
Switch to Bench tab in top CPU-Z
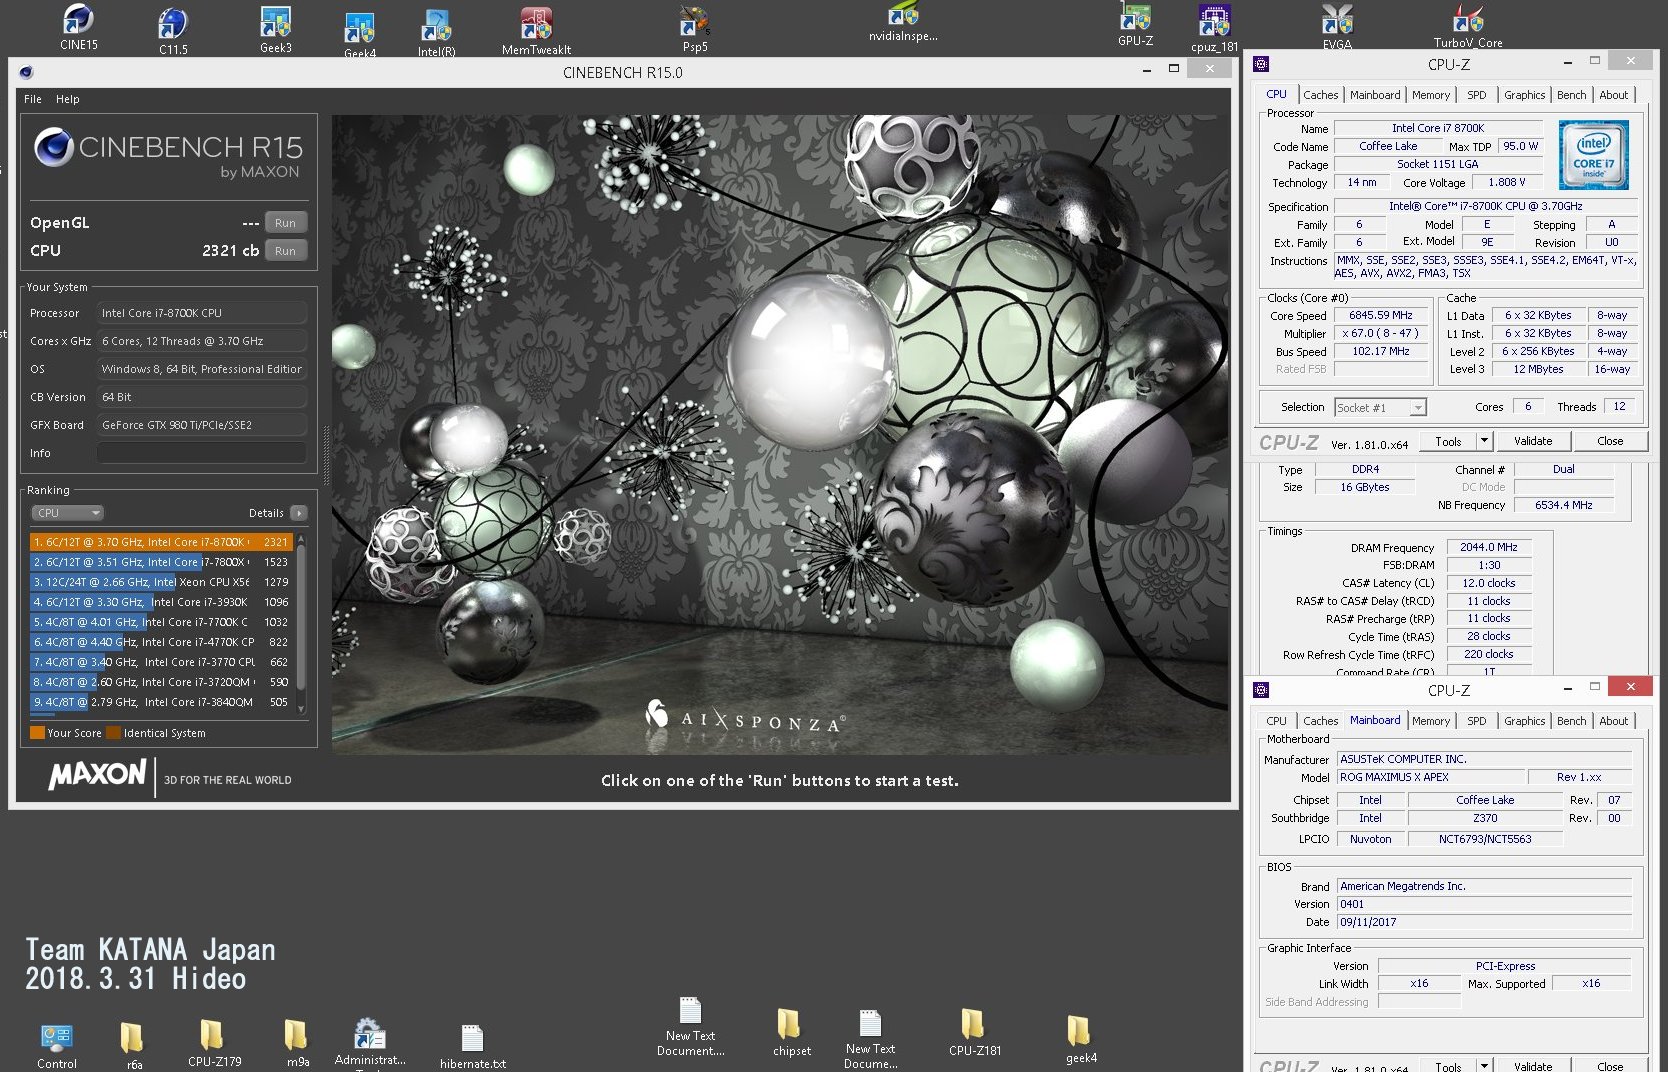tap(1571, 95)
